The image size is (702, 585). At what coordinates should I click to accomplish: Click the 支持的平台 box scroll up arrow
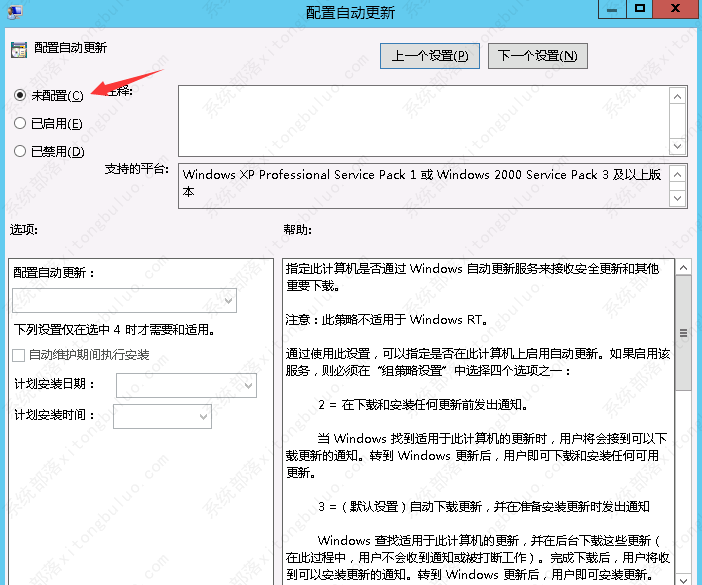[x=678, y=175]
